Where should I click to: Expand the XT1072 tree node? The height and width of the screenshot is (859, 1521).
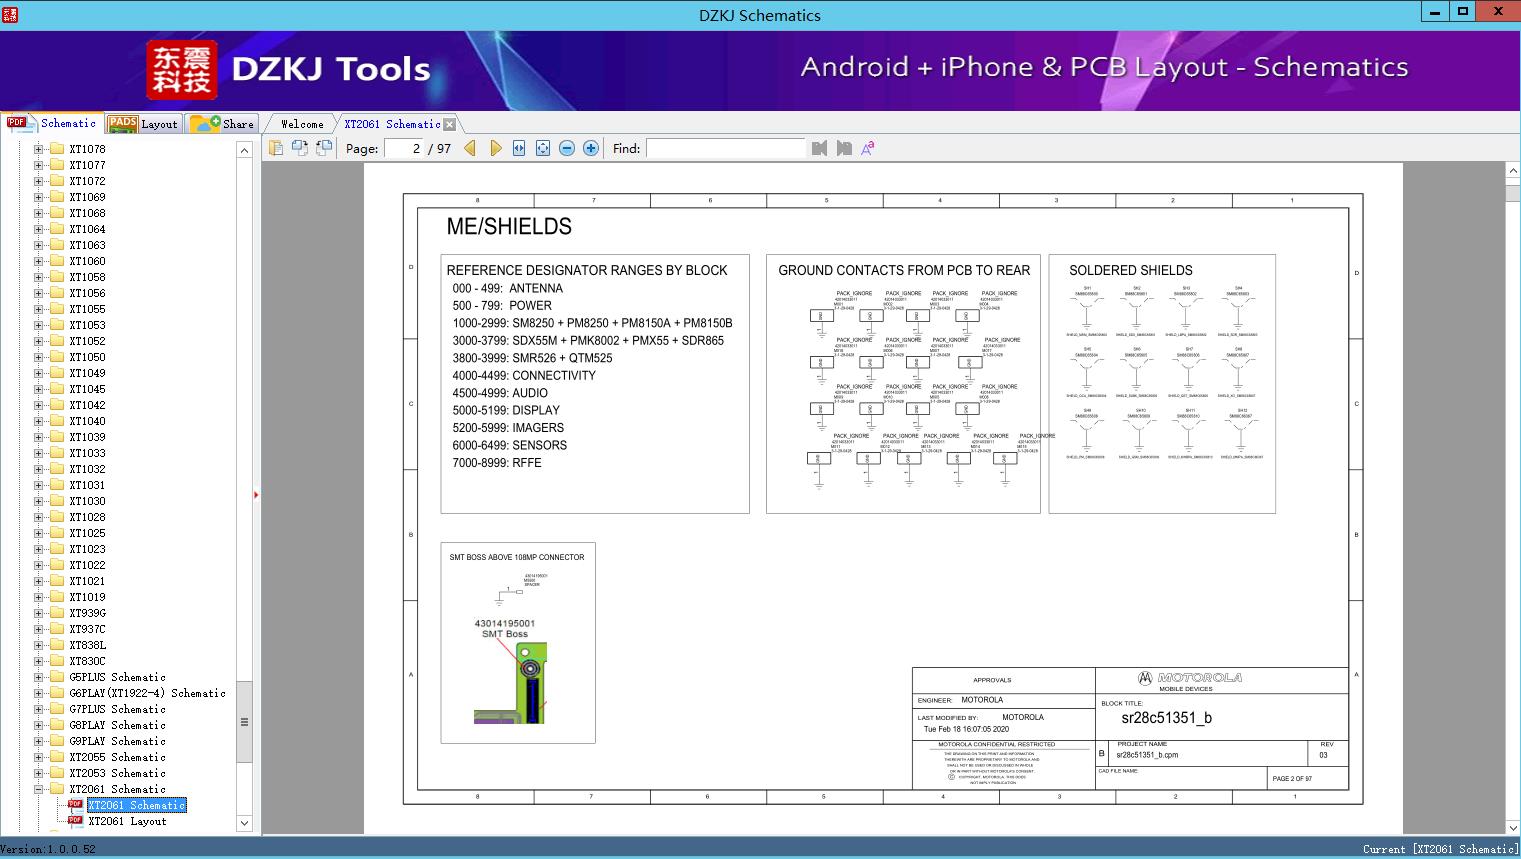[x=38, y=181]
